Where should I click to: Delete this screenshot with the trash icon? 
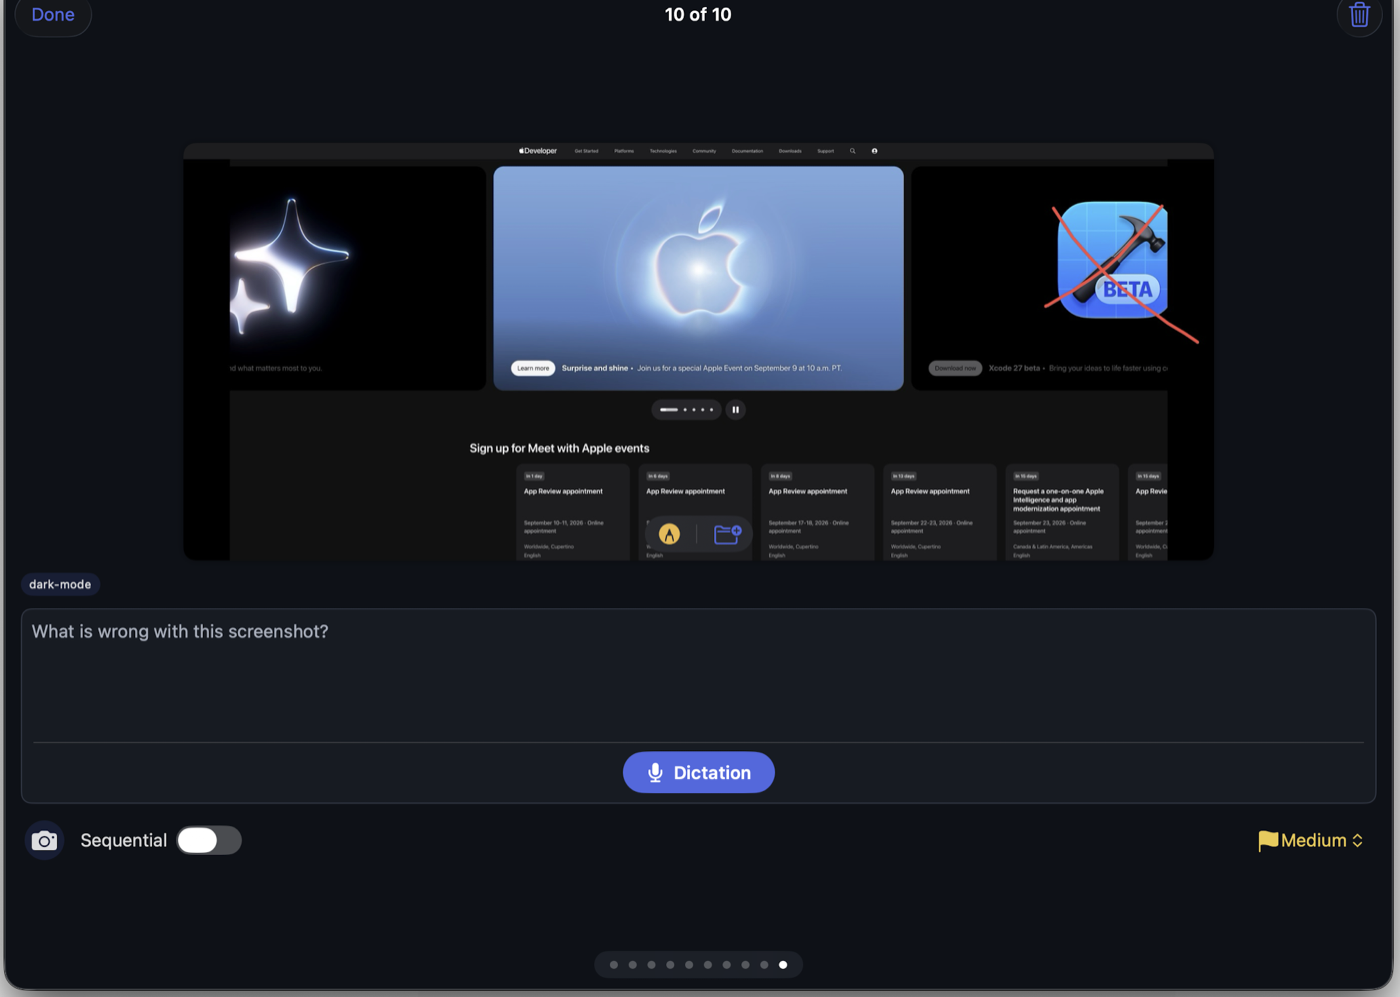1359,15
